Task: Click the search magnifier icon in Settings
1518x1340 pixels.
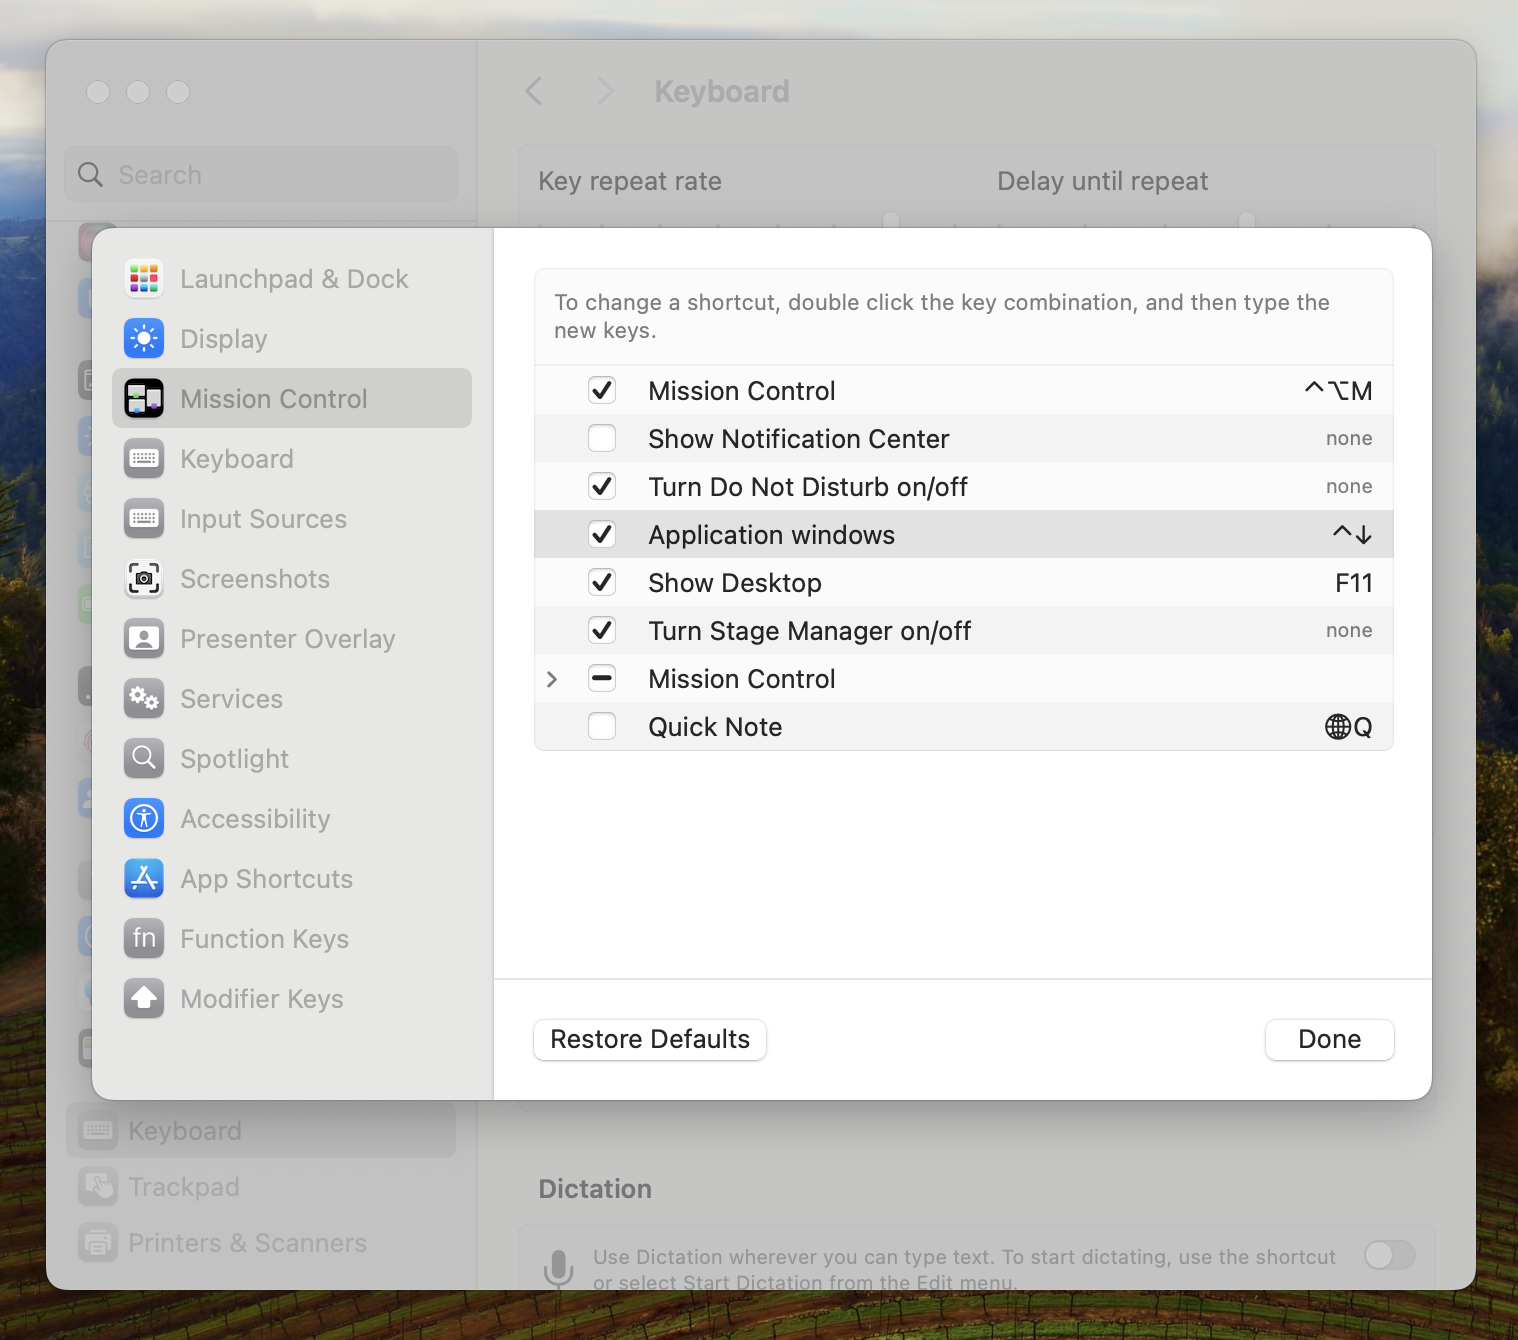Action: (91, 175)
